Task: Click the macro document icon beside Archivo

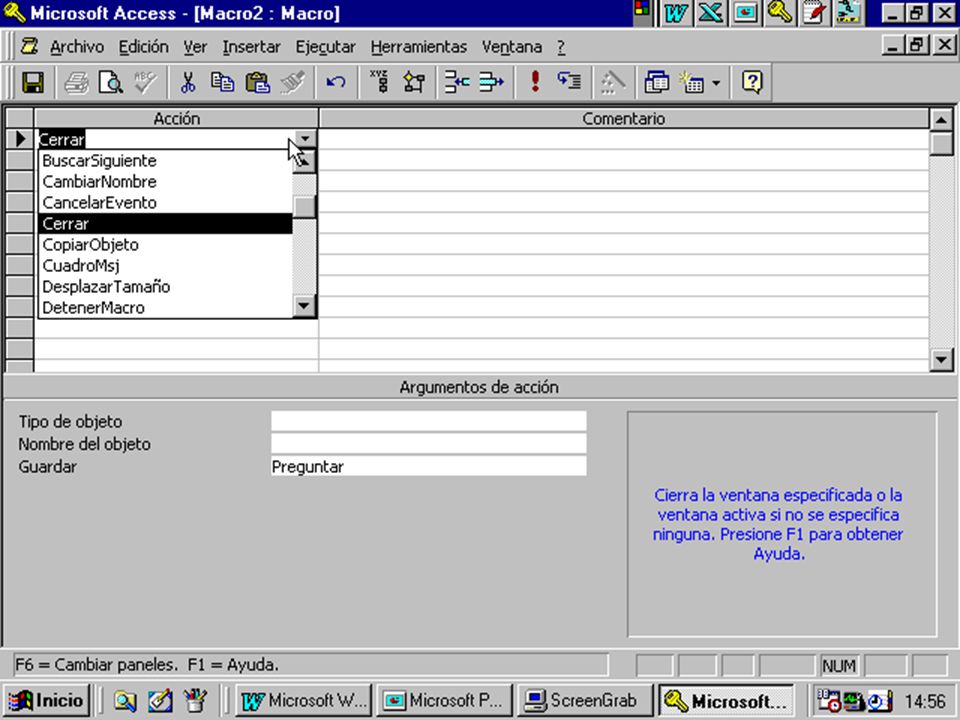Action: [29, 47]
